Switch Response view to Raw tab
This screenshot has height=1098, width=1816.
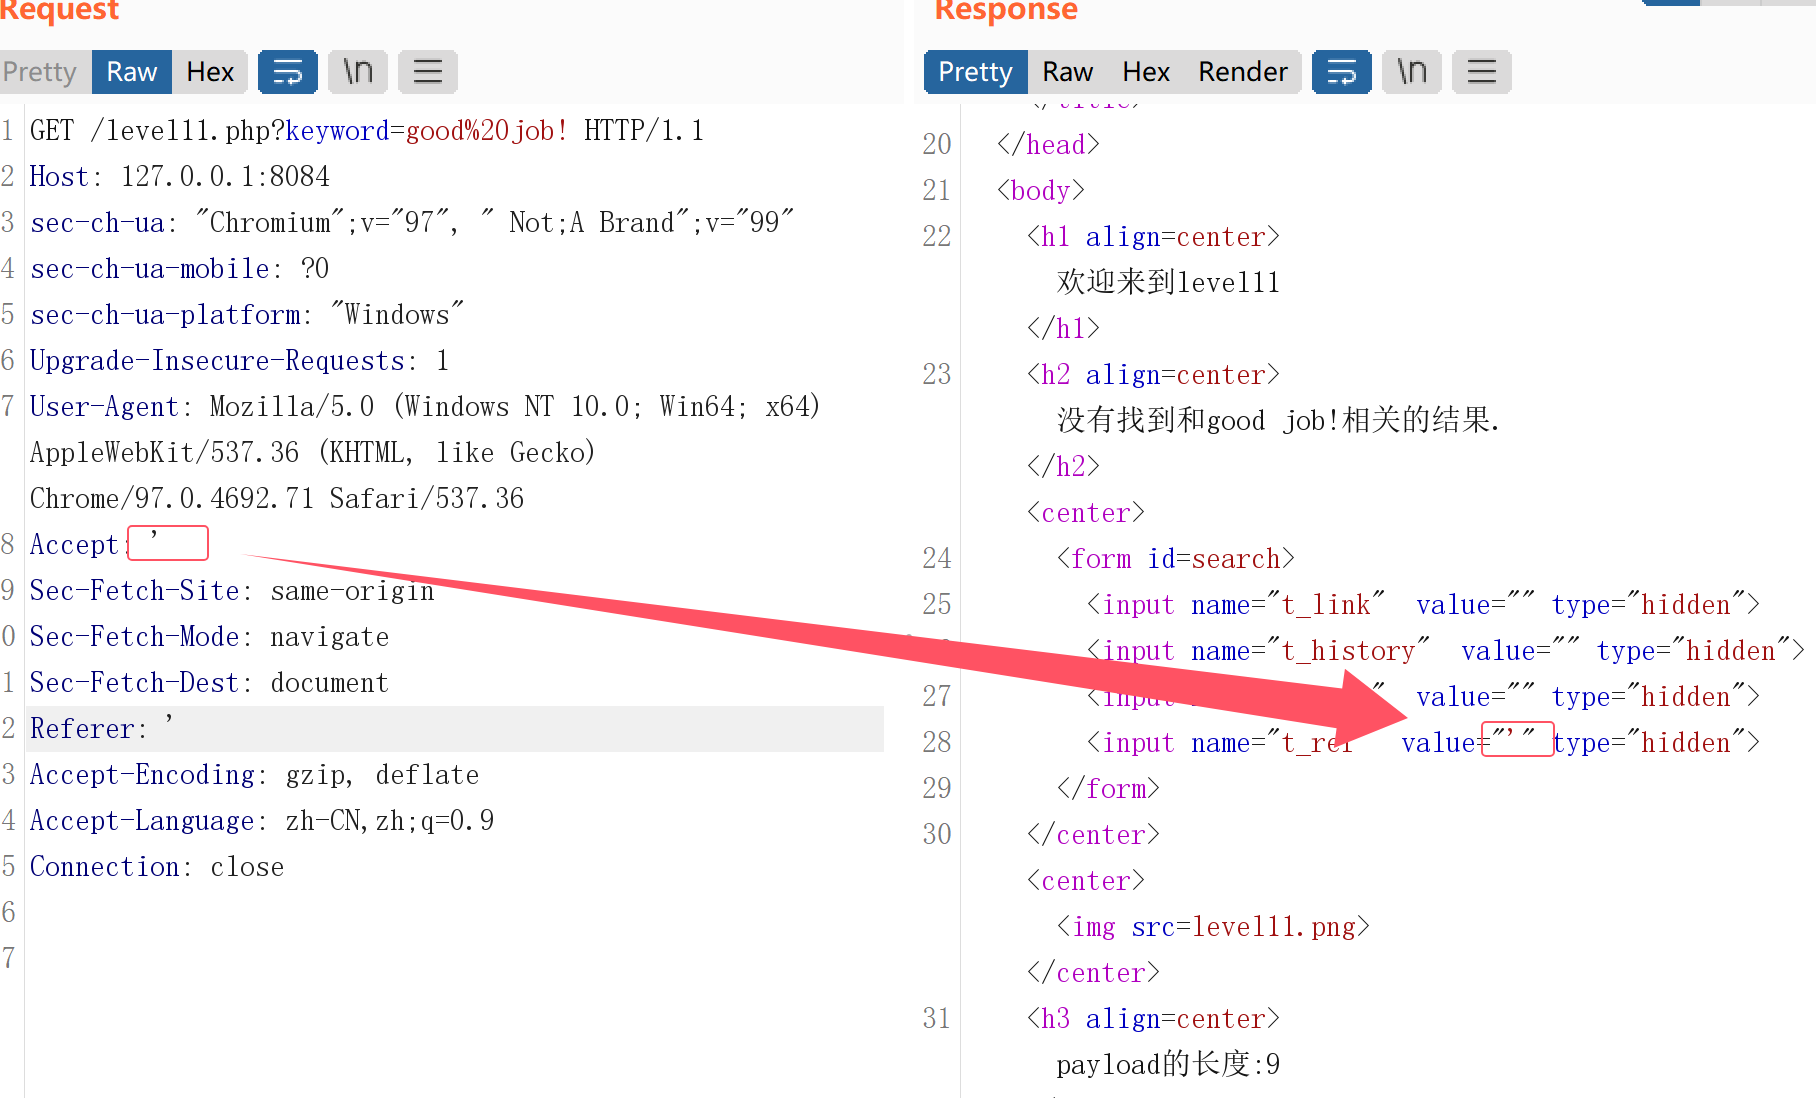coord(1068,72)
